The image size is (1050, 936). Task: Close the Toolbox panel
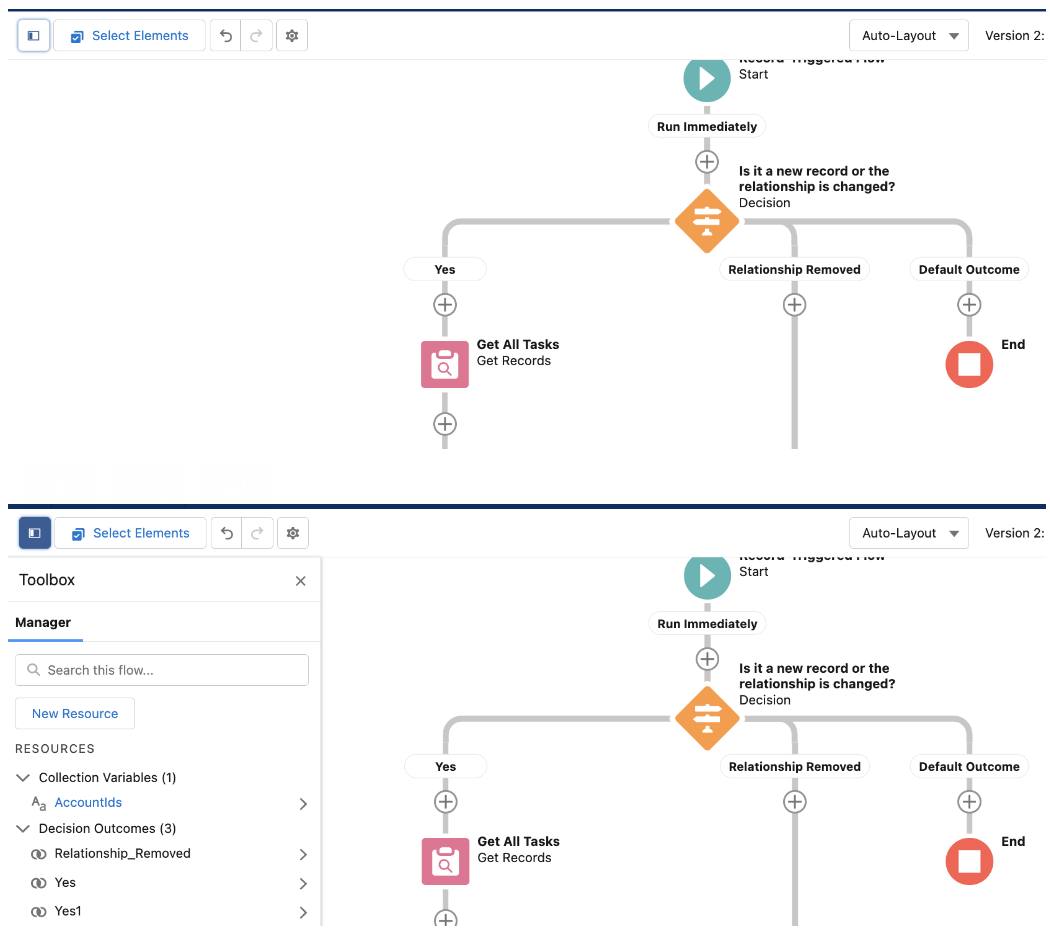pyautogui.click(x=301, y=580)
